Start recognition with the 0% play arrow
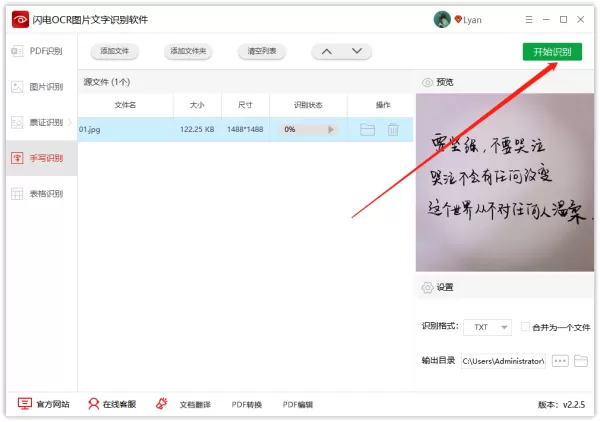This screenshot has width=600, height=422. tap(331, 130)
